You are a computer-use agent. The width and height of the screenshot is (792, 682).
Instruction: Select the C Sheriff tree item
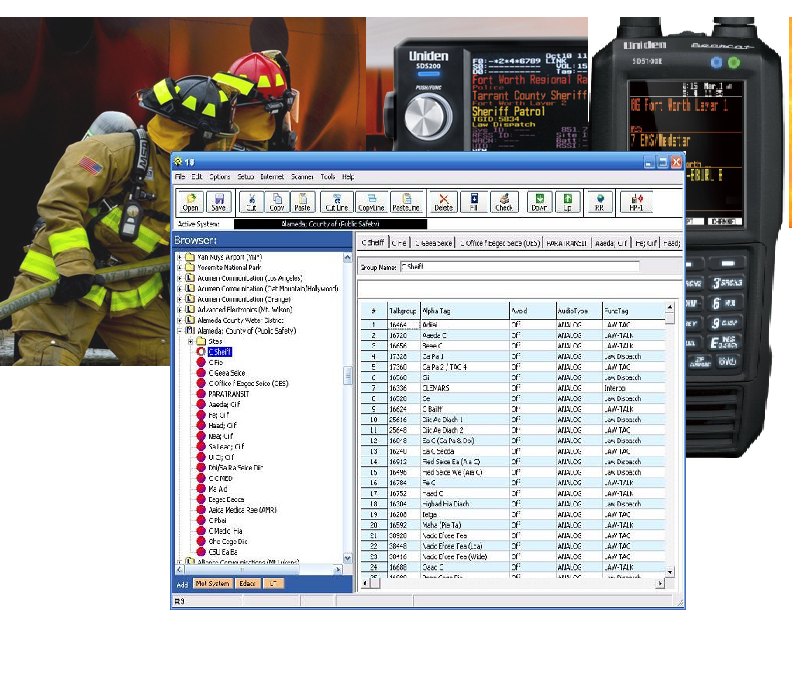click(x=220, y=352)
